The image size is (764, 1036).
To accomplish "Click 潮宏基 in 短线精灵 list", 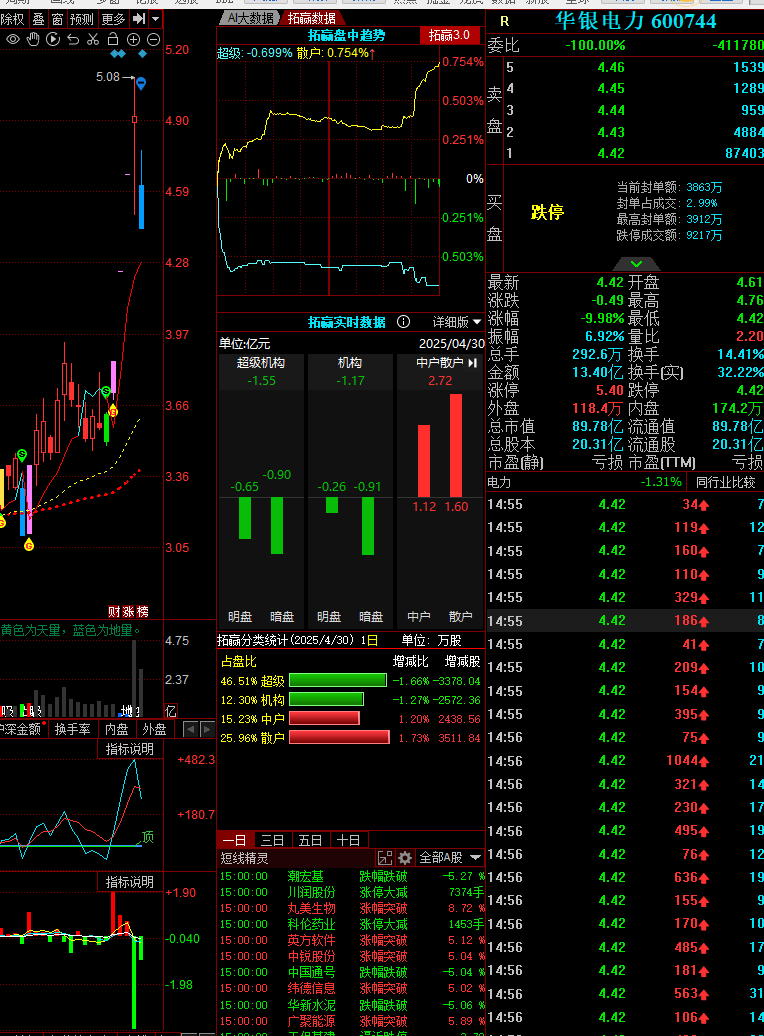I will click(x=305, y=876).
